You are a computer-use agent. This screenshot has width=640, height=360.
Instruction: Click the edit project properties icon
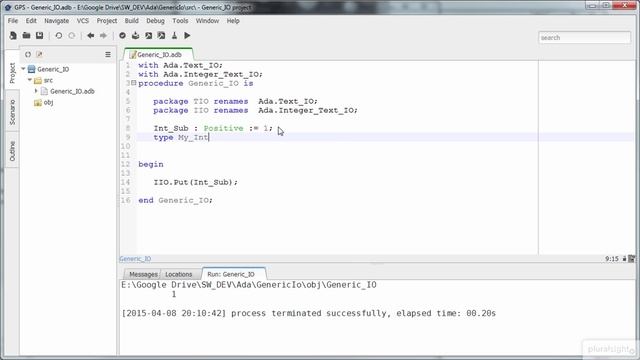39,54
